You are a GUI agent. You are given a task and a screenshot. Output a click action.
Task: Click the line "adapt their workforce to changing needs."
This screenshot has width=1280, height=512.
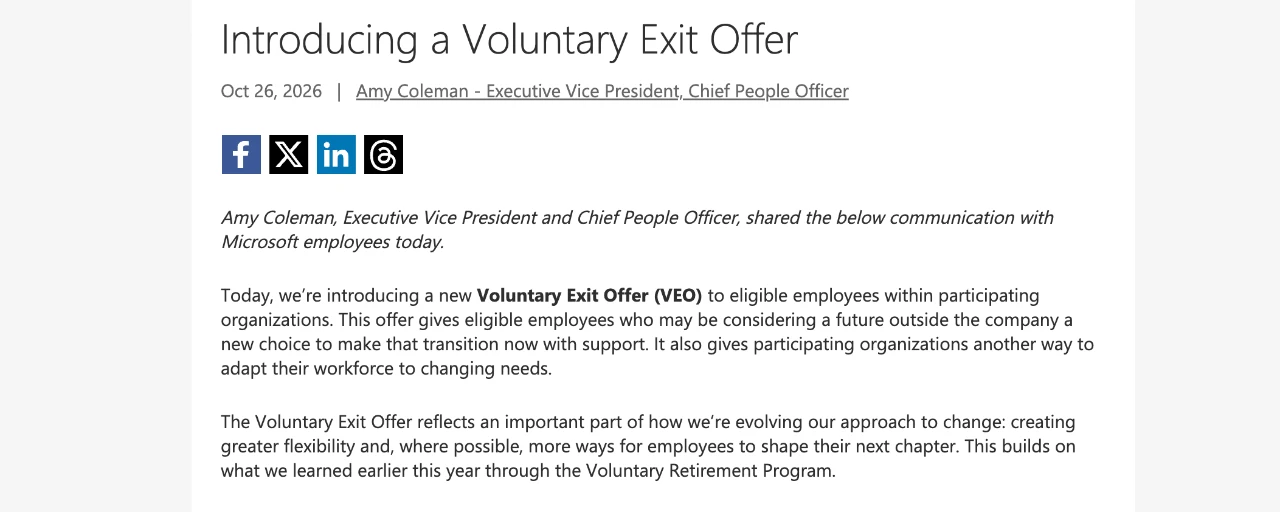point(386,368)
